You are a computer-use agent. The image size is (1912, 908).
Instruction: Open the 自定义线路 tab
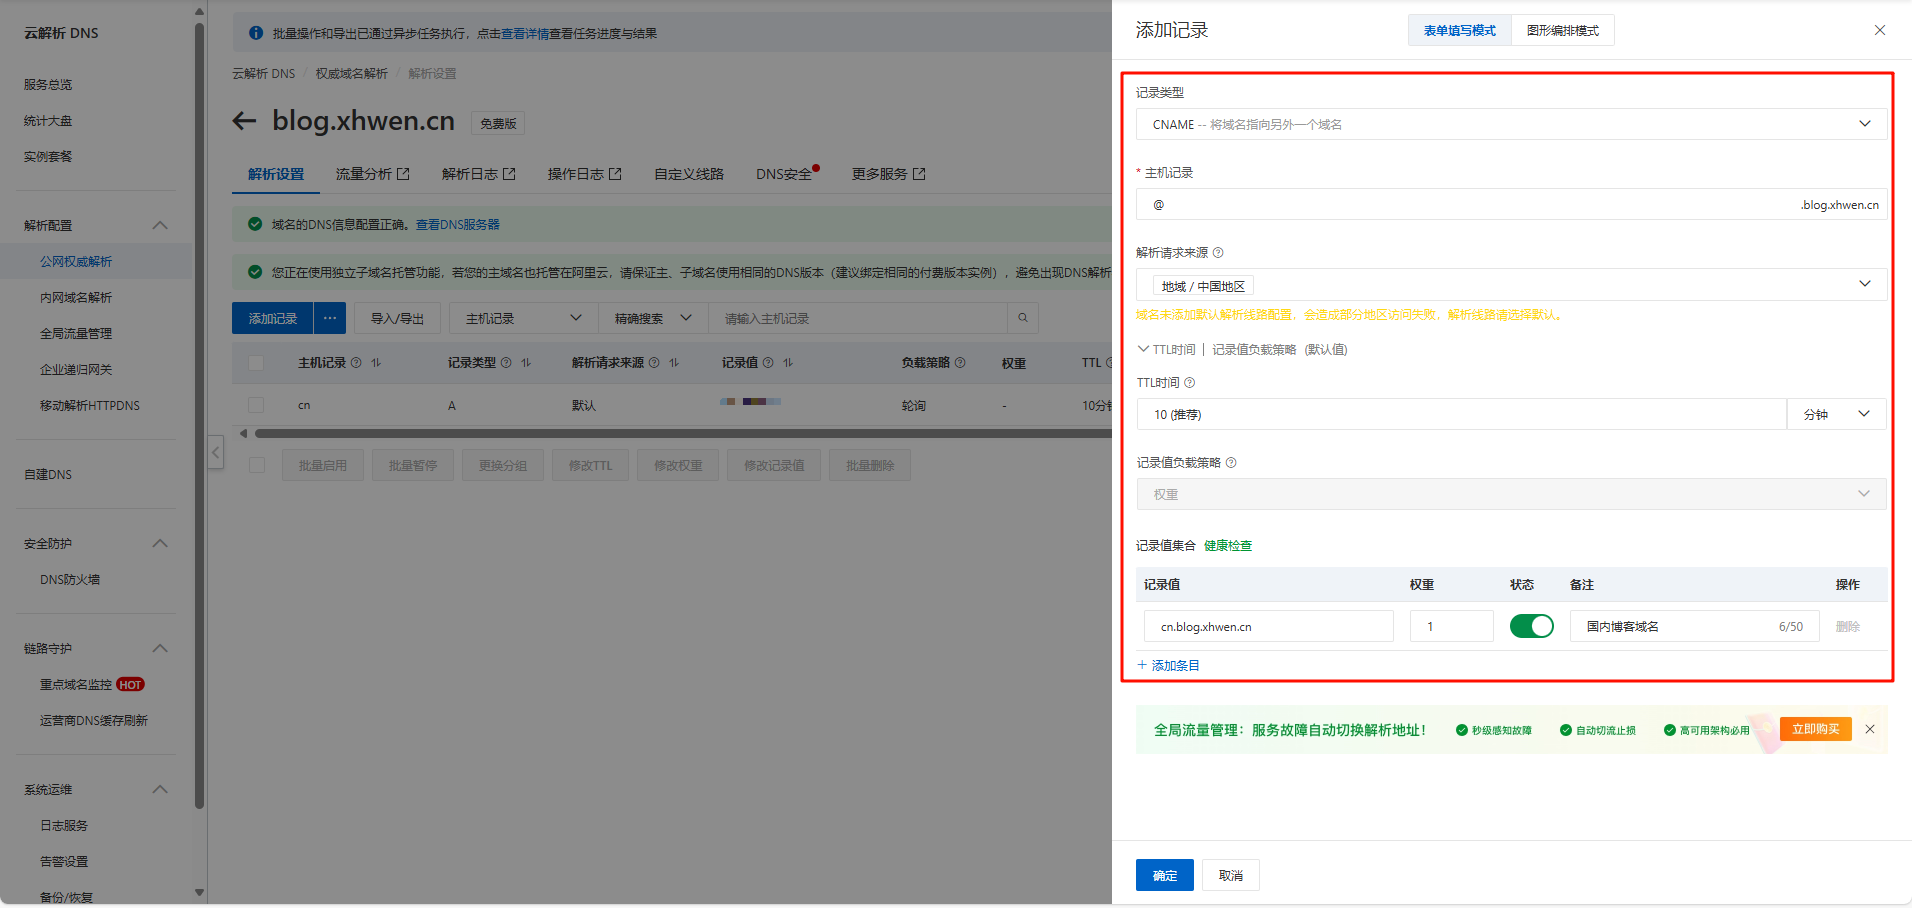point(688,174)
